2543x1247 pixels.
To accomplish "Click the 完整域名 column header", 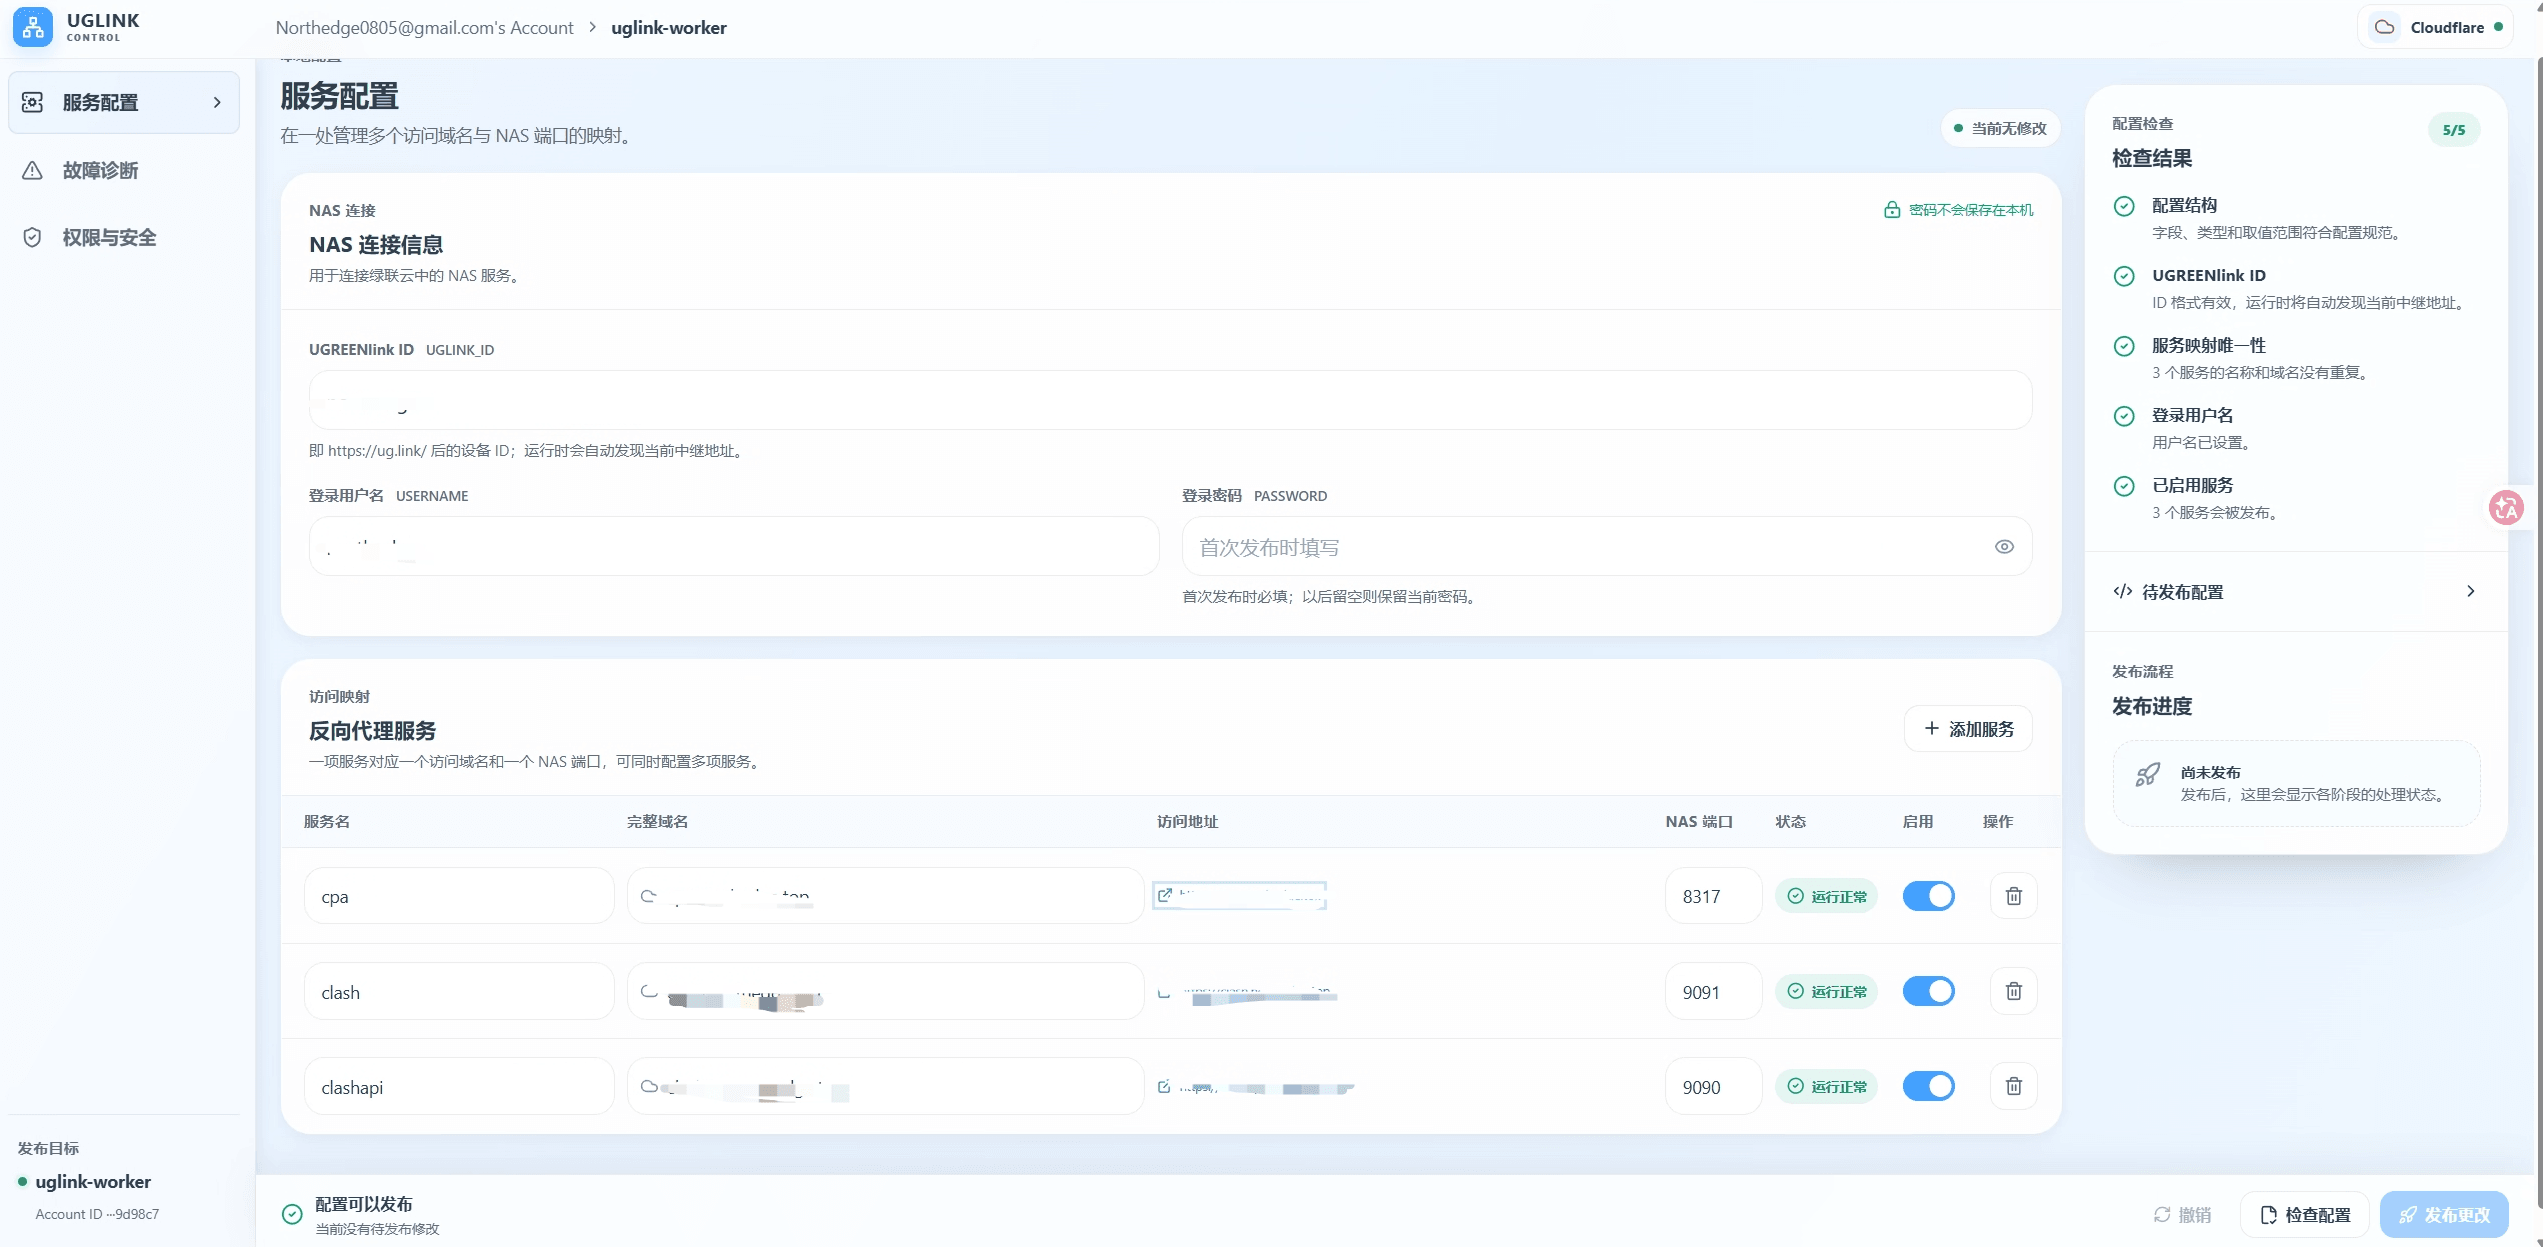I will [657, 821].
